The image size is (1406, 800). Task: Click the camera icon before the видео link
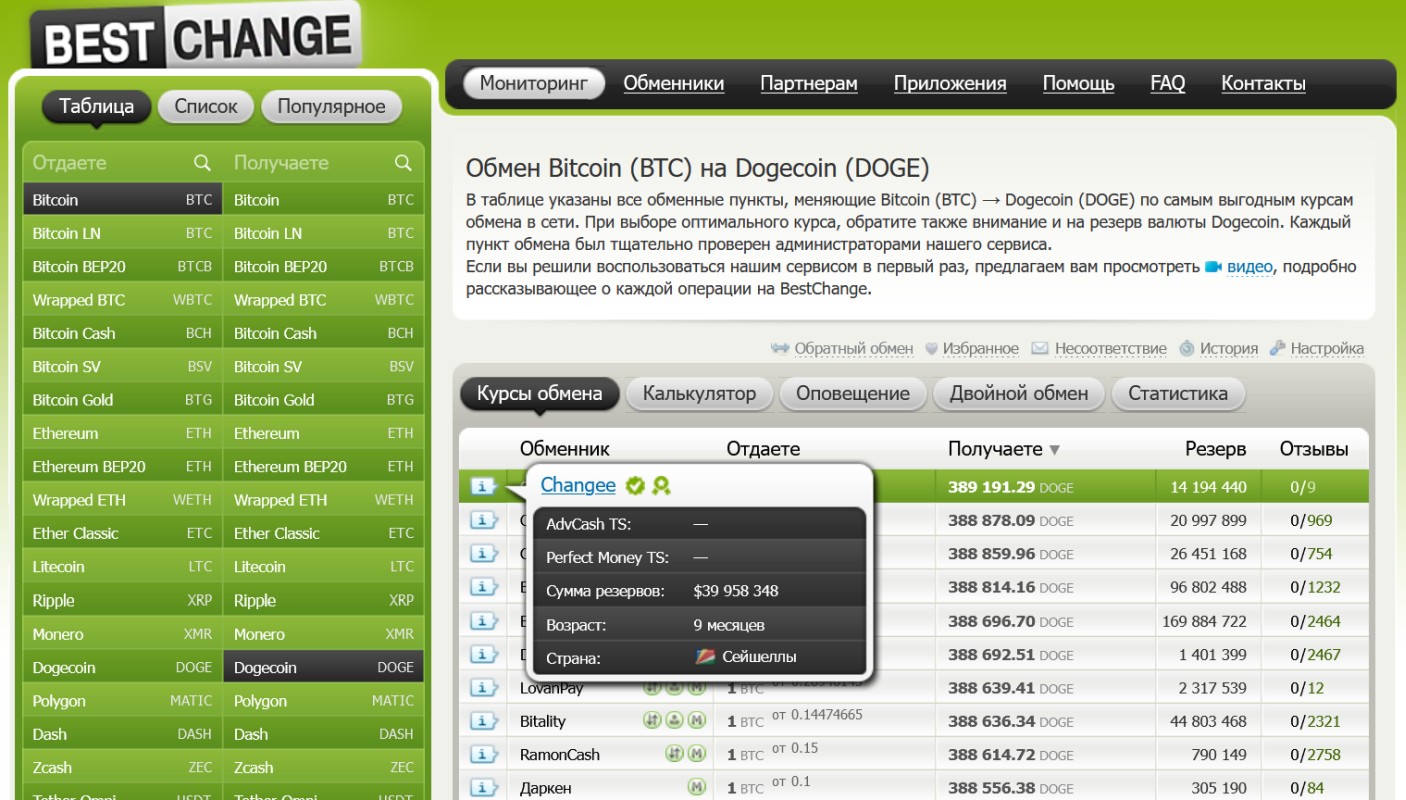click(x=1213, y=267)
